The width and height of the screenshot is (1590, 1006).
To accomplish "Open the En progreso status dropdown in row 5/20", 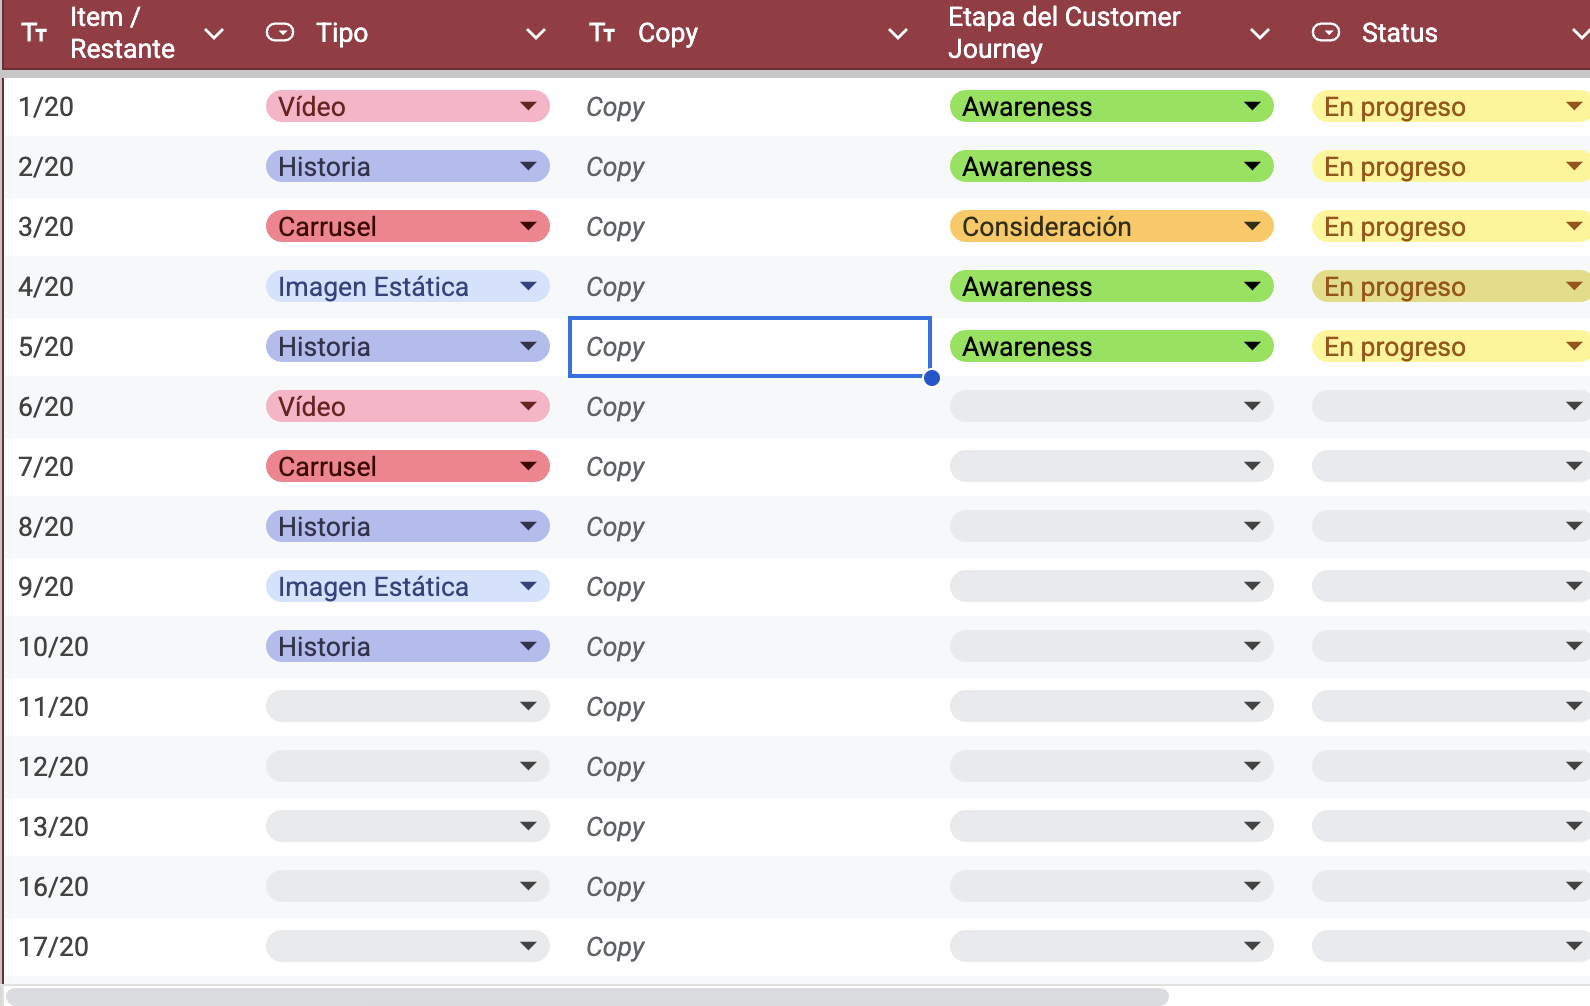I will [1451, 346].
